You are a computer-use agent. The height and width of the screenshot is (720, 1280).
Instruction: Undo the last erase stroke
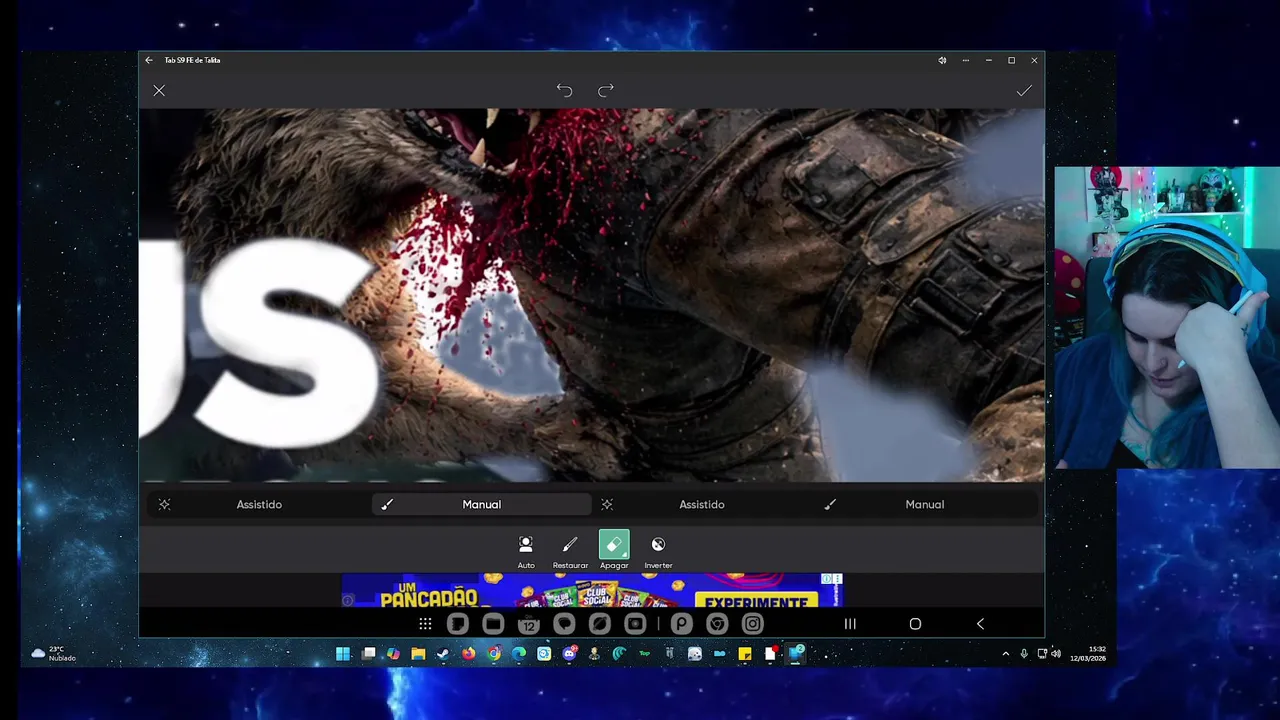[x=564, y=91]
